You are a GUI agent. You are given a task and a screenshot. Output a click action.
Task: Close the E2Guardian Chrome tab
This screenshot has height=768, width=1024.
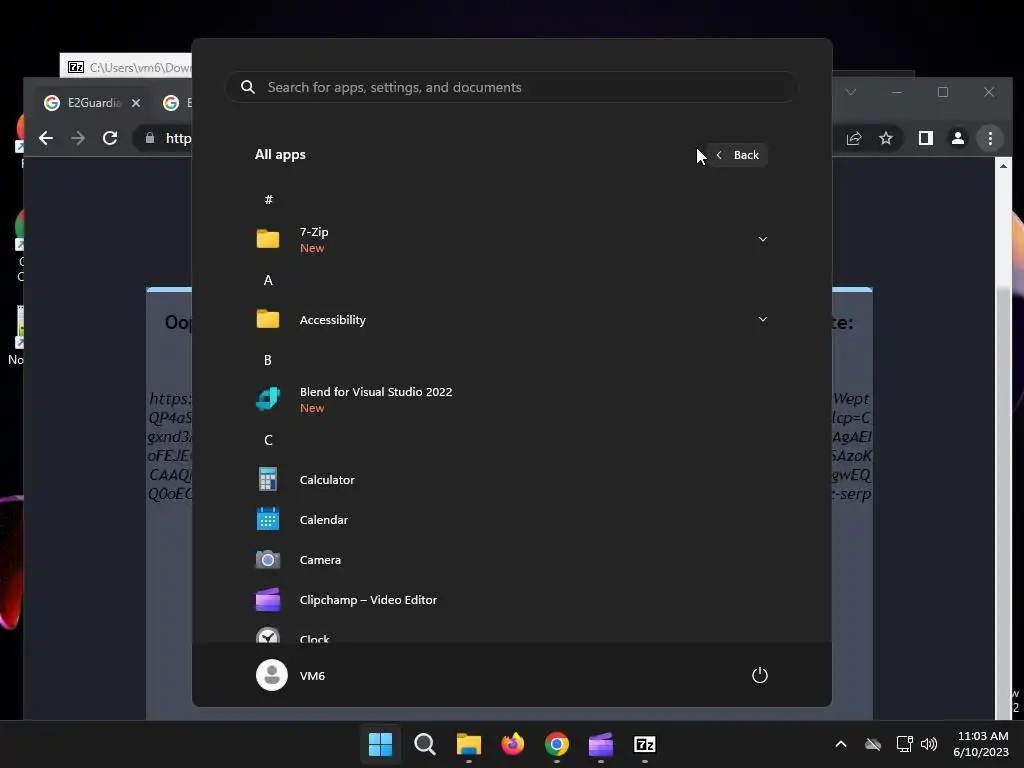coord(136,103)
